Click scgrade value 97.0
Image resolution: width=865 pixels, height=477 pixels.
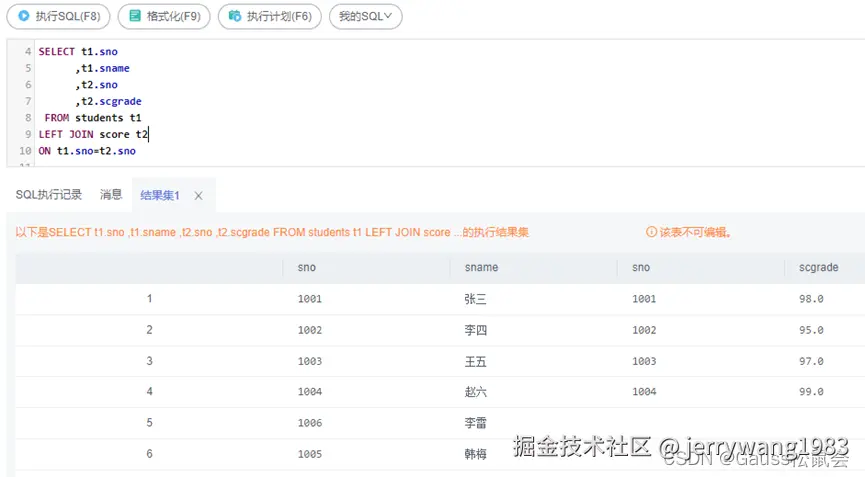pos(811,361)
